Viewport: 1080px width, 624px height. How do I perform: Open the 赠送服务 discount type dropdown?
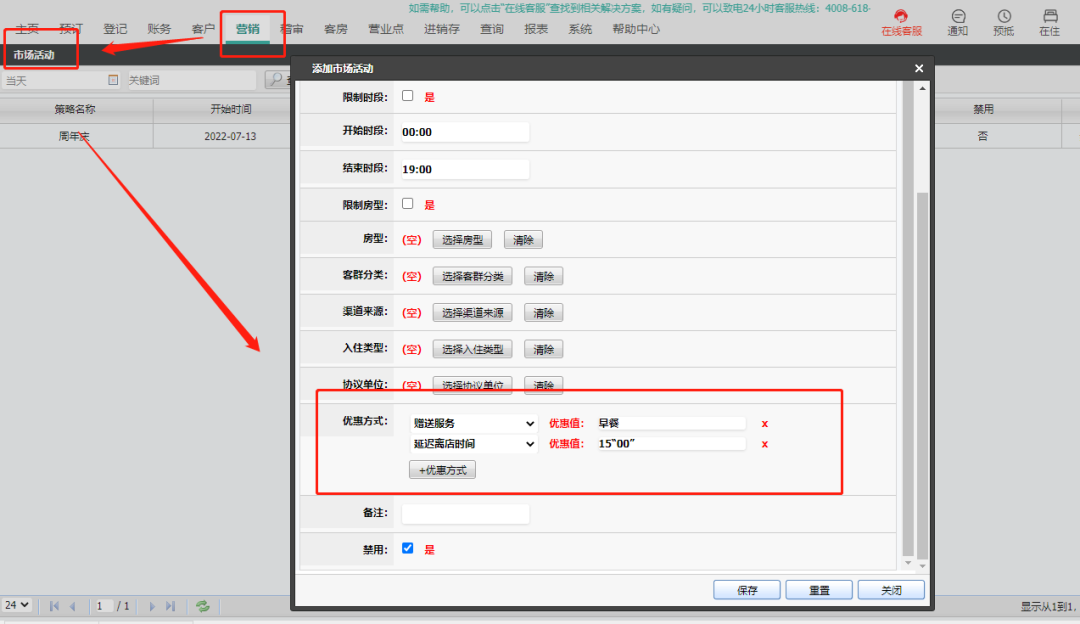[x=473, y=424]
